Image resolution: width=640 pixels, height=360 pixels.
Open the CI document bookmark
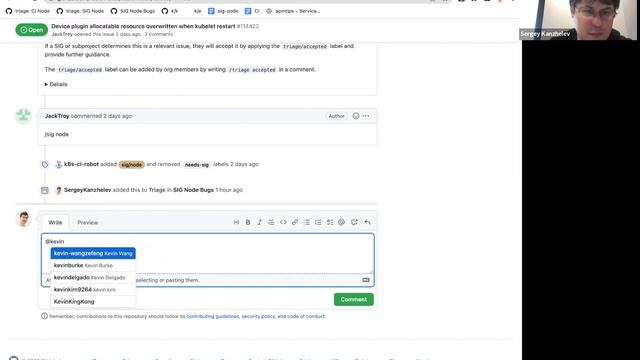[x=252, y=11]
